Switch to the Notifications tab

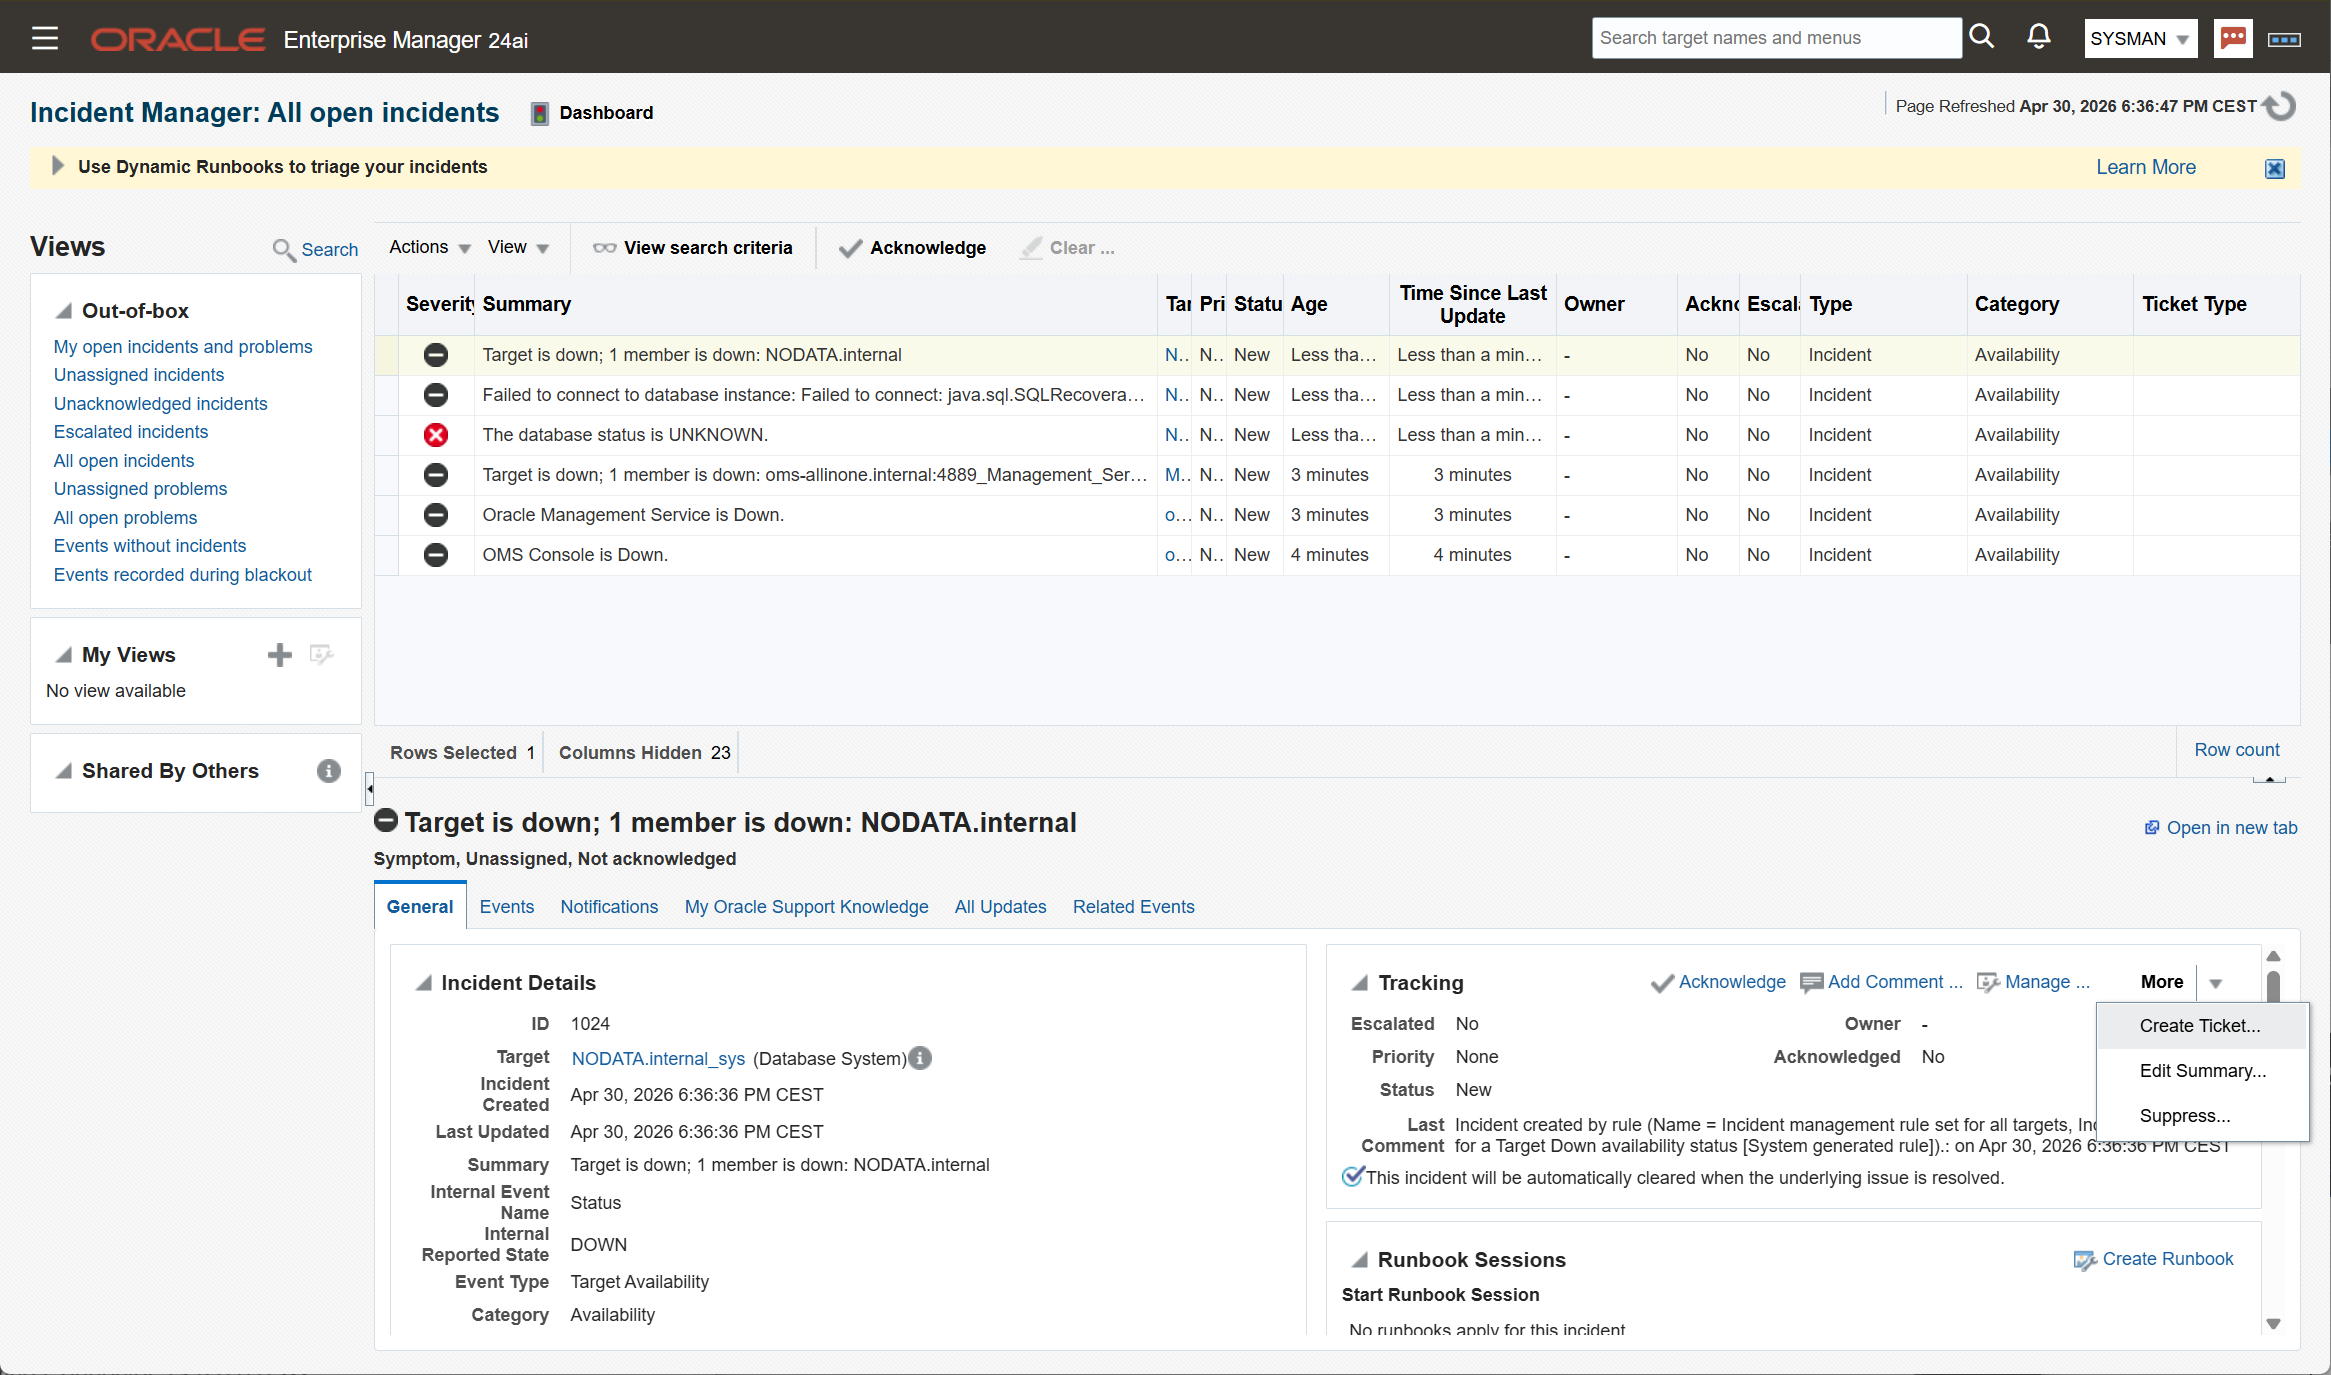[x=609, y=907]
